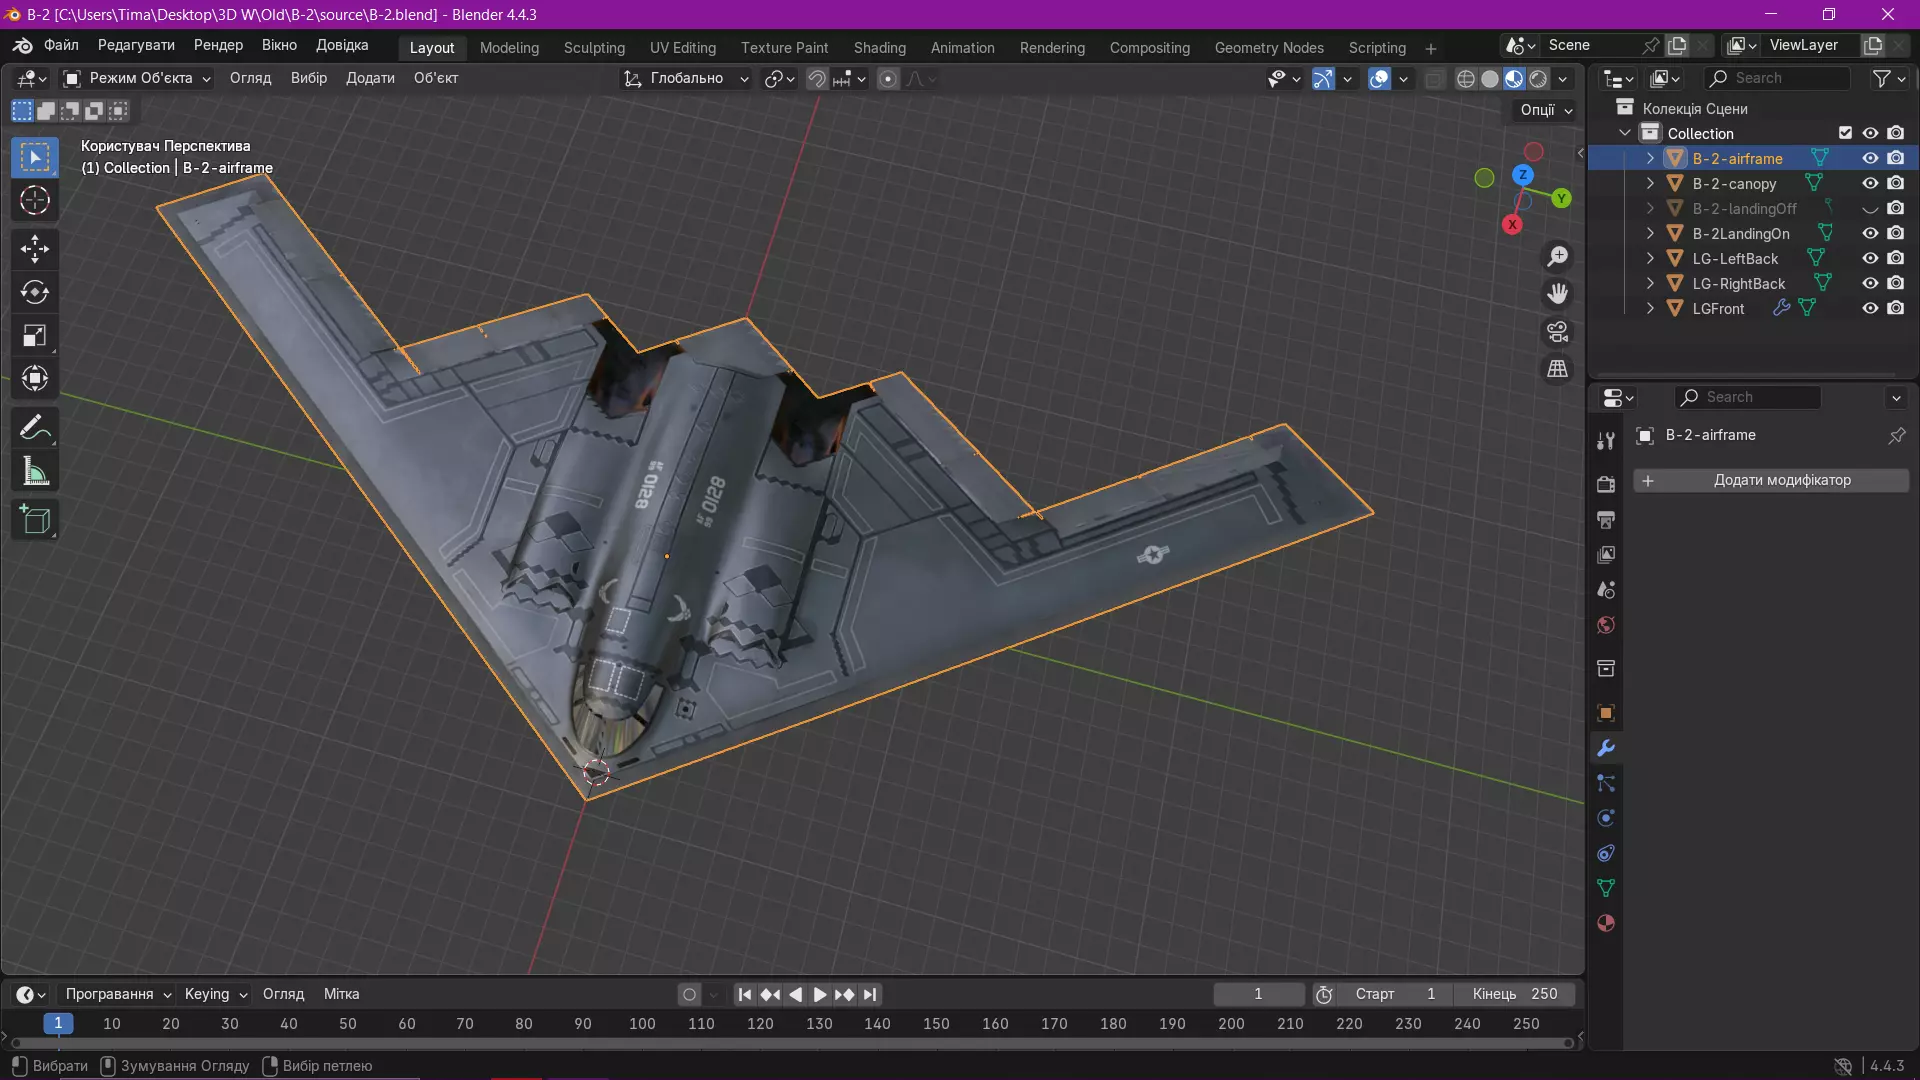Screen dimensions: 1920x1080
Task: Toggle camera view in viewport
Action: [x=1557, y=331]
